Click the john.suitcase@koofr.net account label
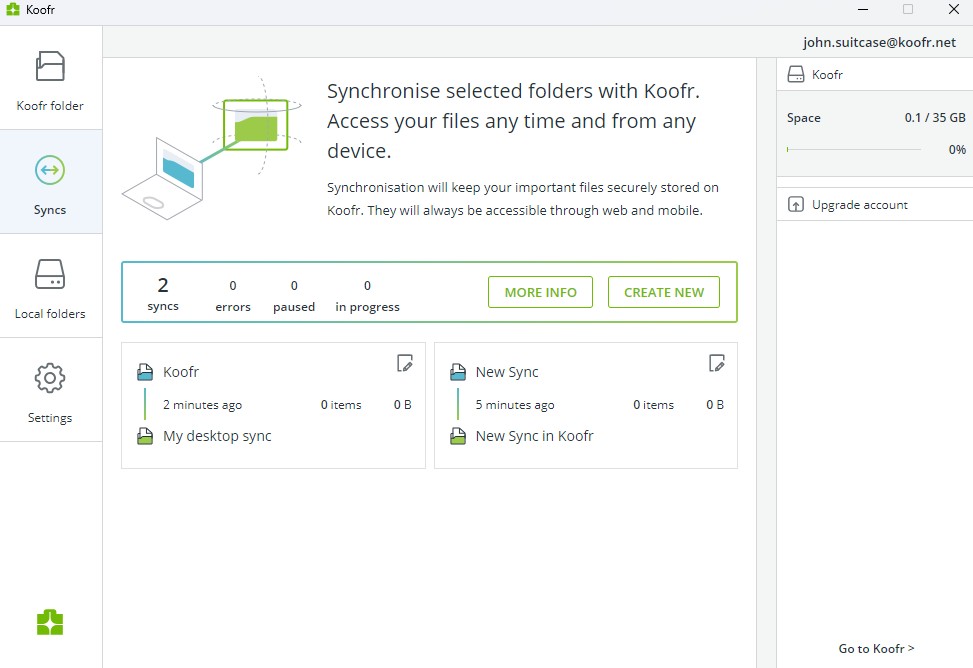Image resolution: width=973 pixels, height=668 pixels. point(879,42)
